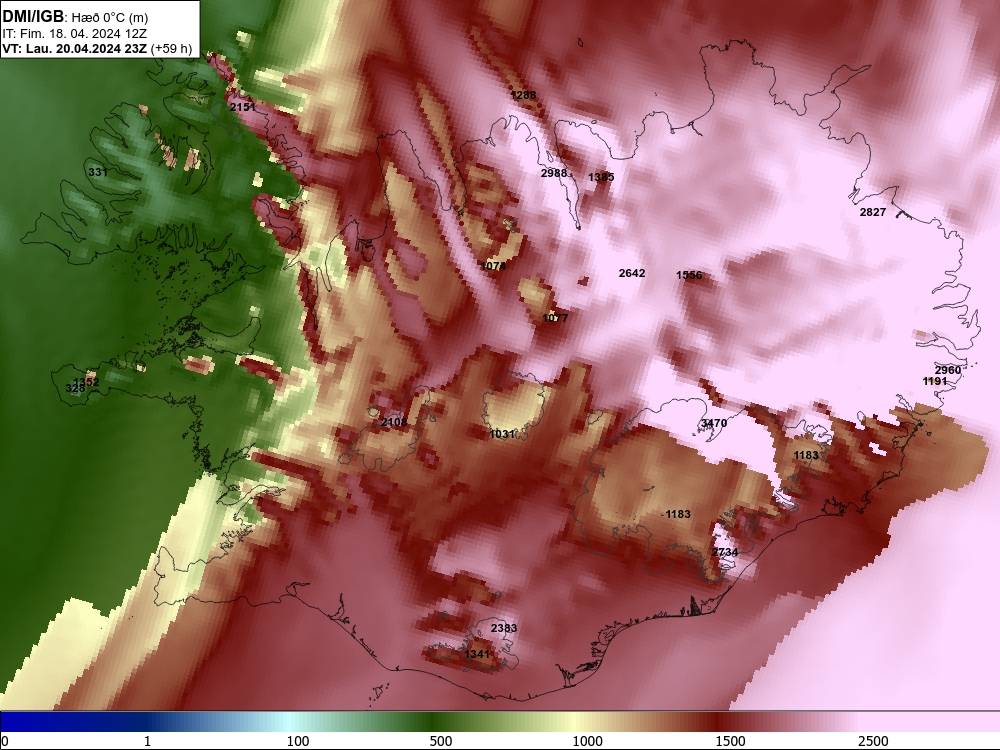Click the 1288 height value
The width and height of the screenshot is (1000, 750).
[523, 95]
